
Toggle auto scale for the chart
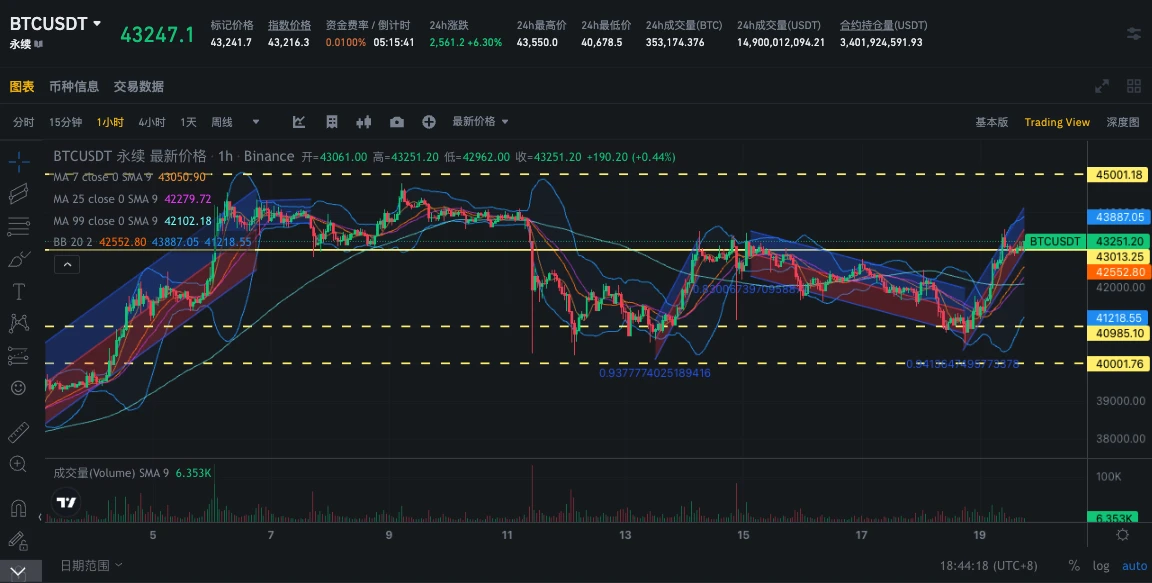pos(1134,565)
